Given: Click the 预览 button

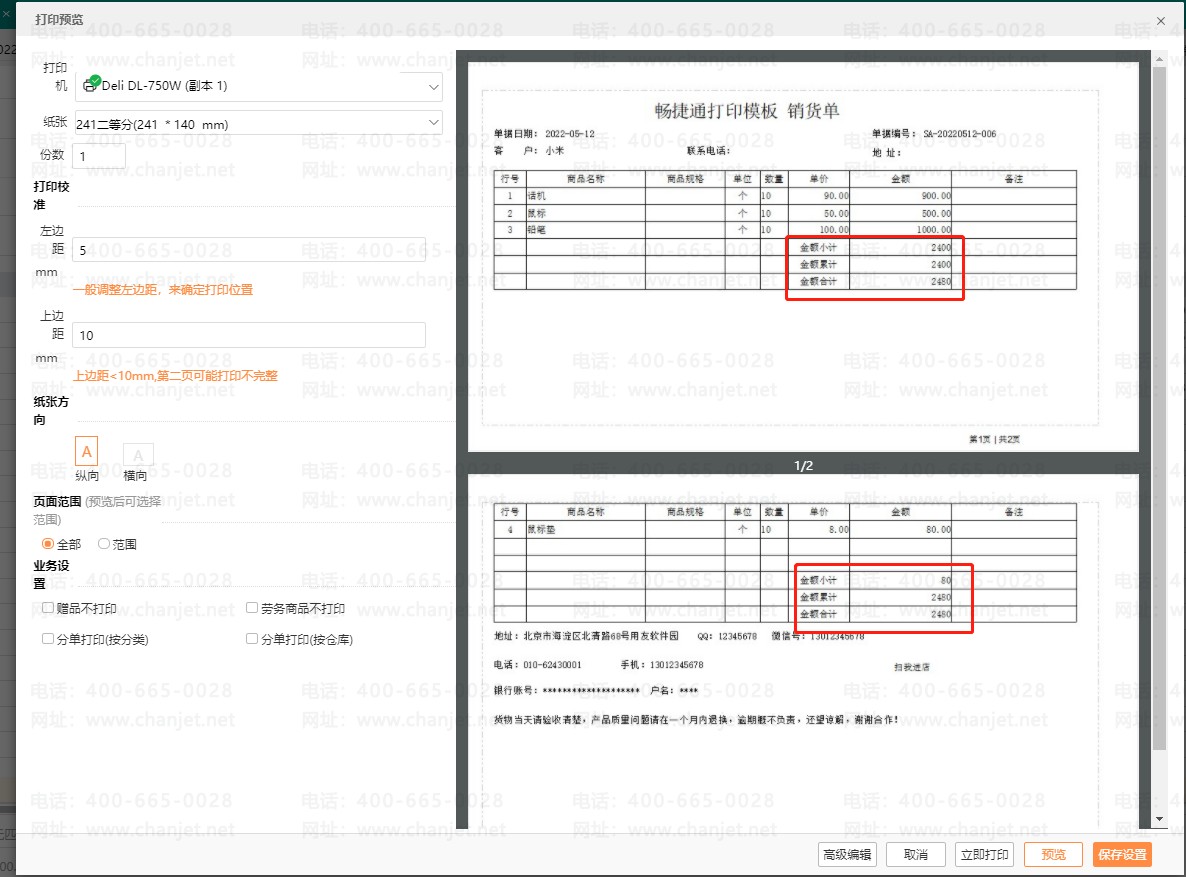Looking at the screenshot, I should [1053, 854].
